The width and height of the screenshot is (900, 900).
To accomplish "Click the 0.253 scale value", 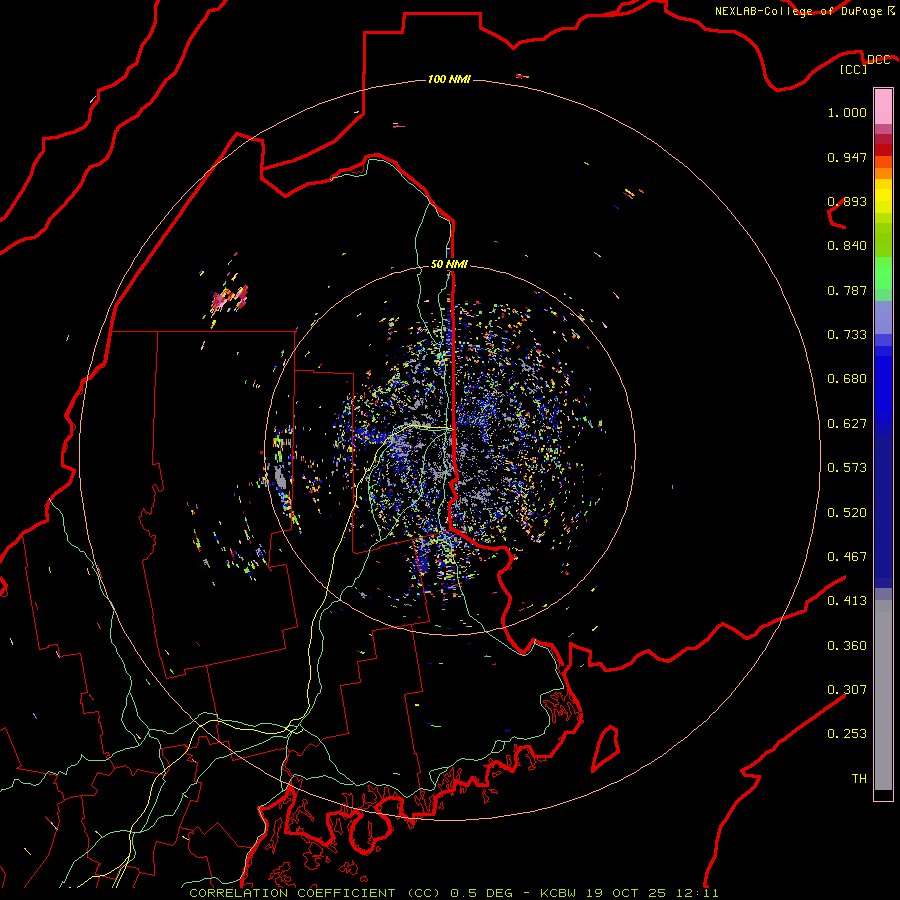I will coord(847,734).
